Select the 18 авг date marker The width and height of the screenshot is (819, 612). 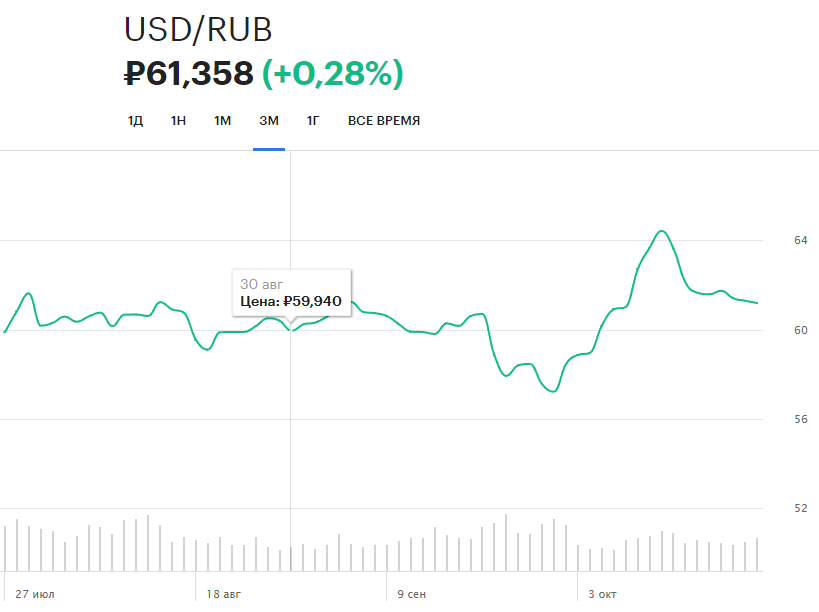coord(224,594)
